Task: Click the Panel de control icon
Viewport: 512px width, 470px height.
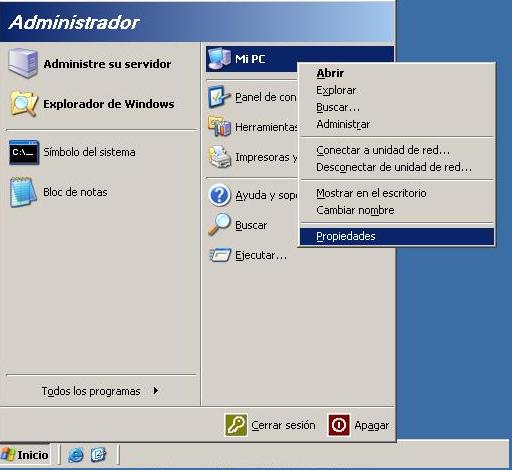Action: [x=219, y=97]
